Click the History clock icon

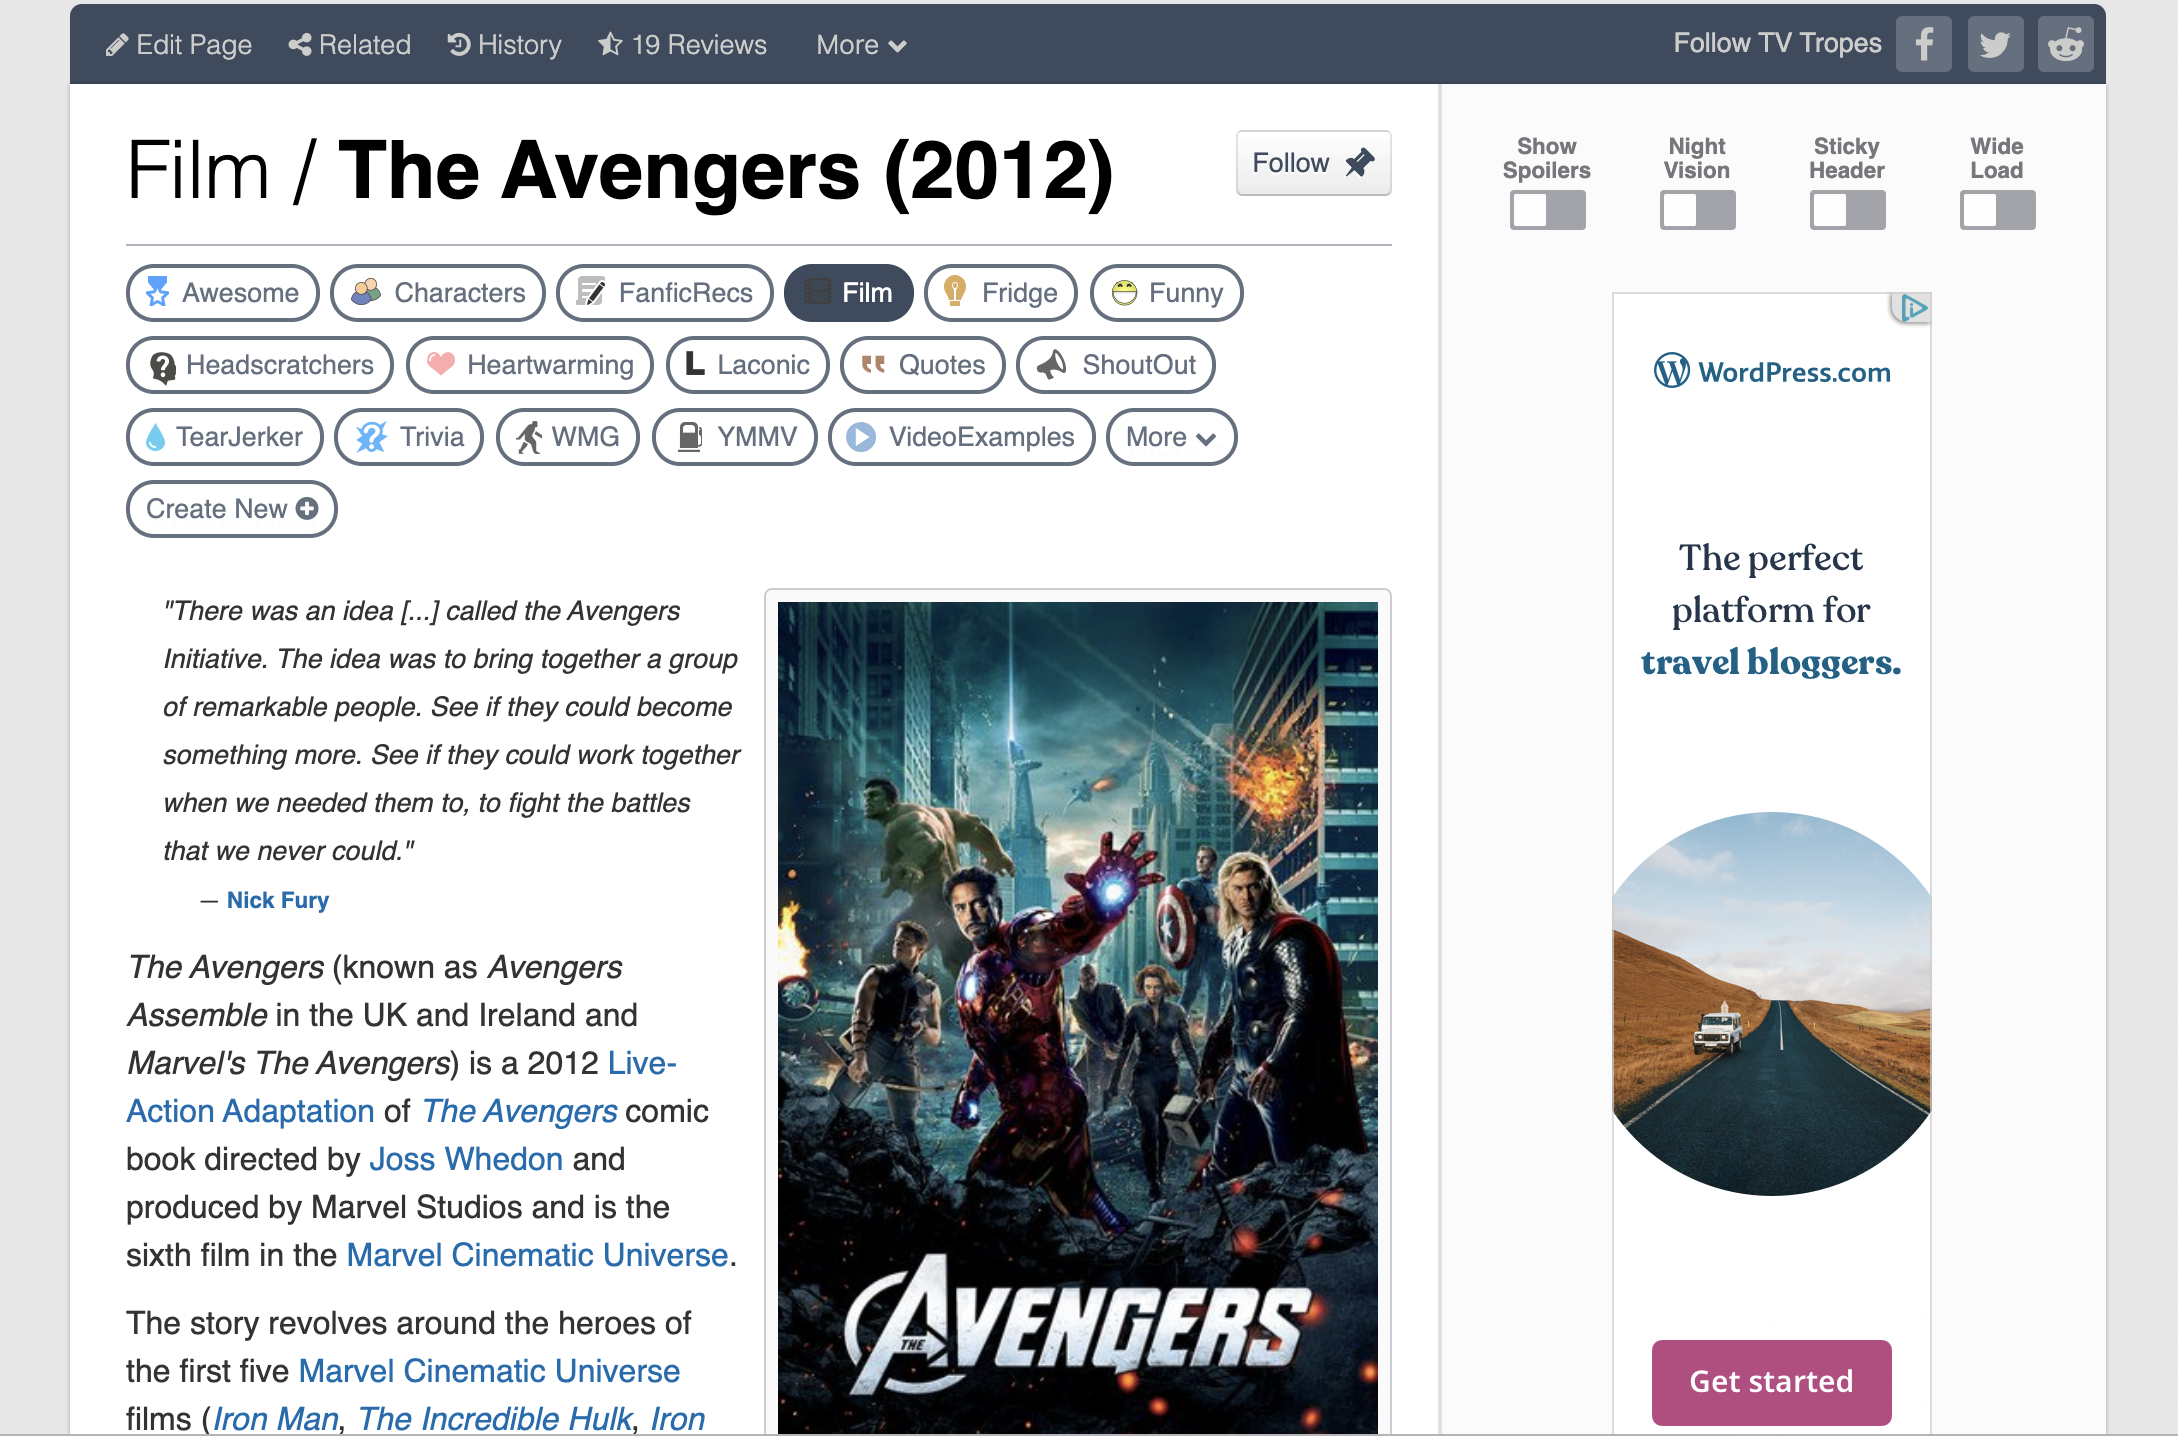[459, 45]
